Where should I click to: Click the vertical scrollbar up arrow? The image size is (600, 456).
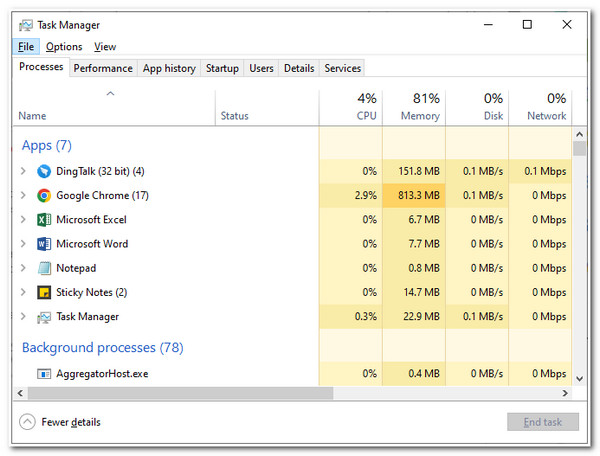click(x=579, y=134)
